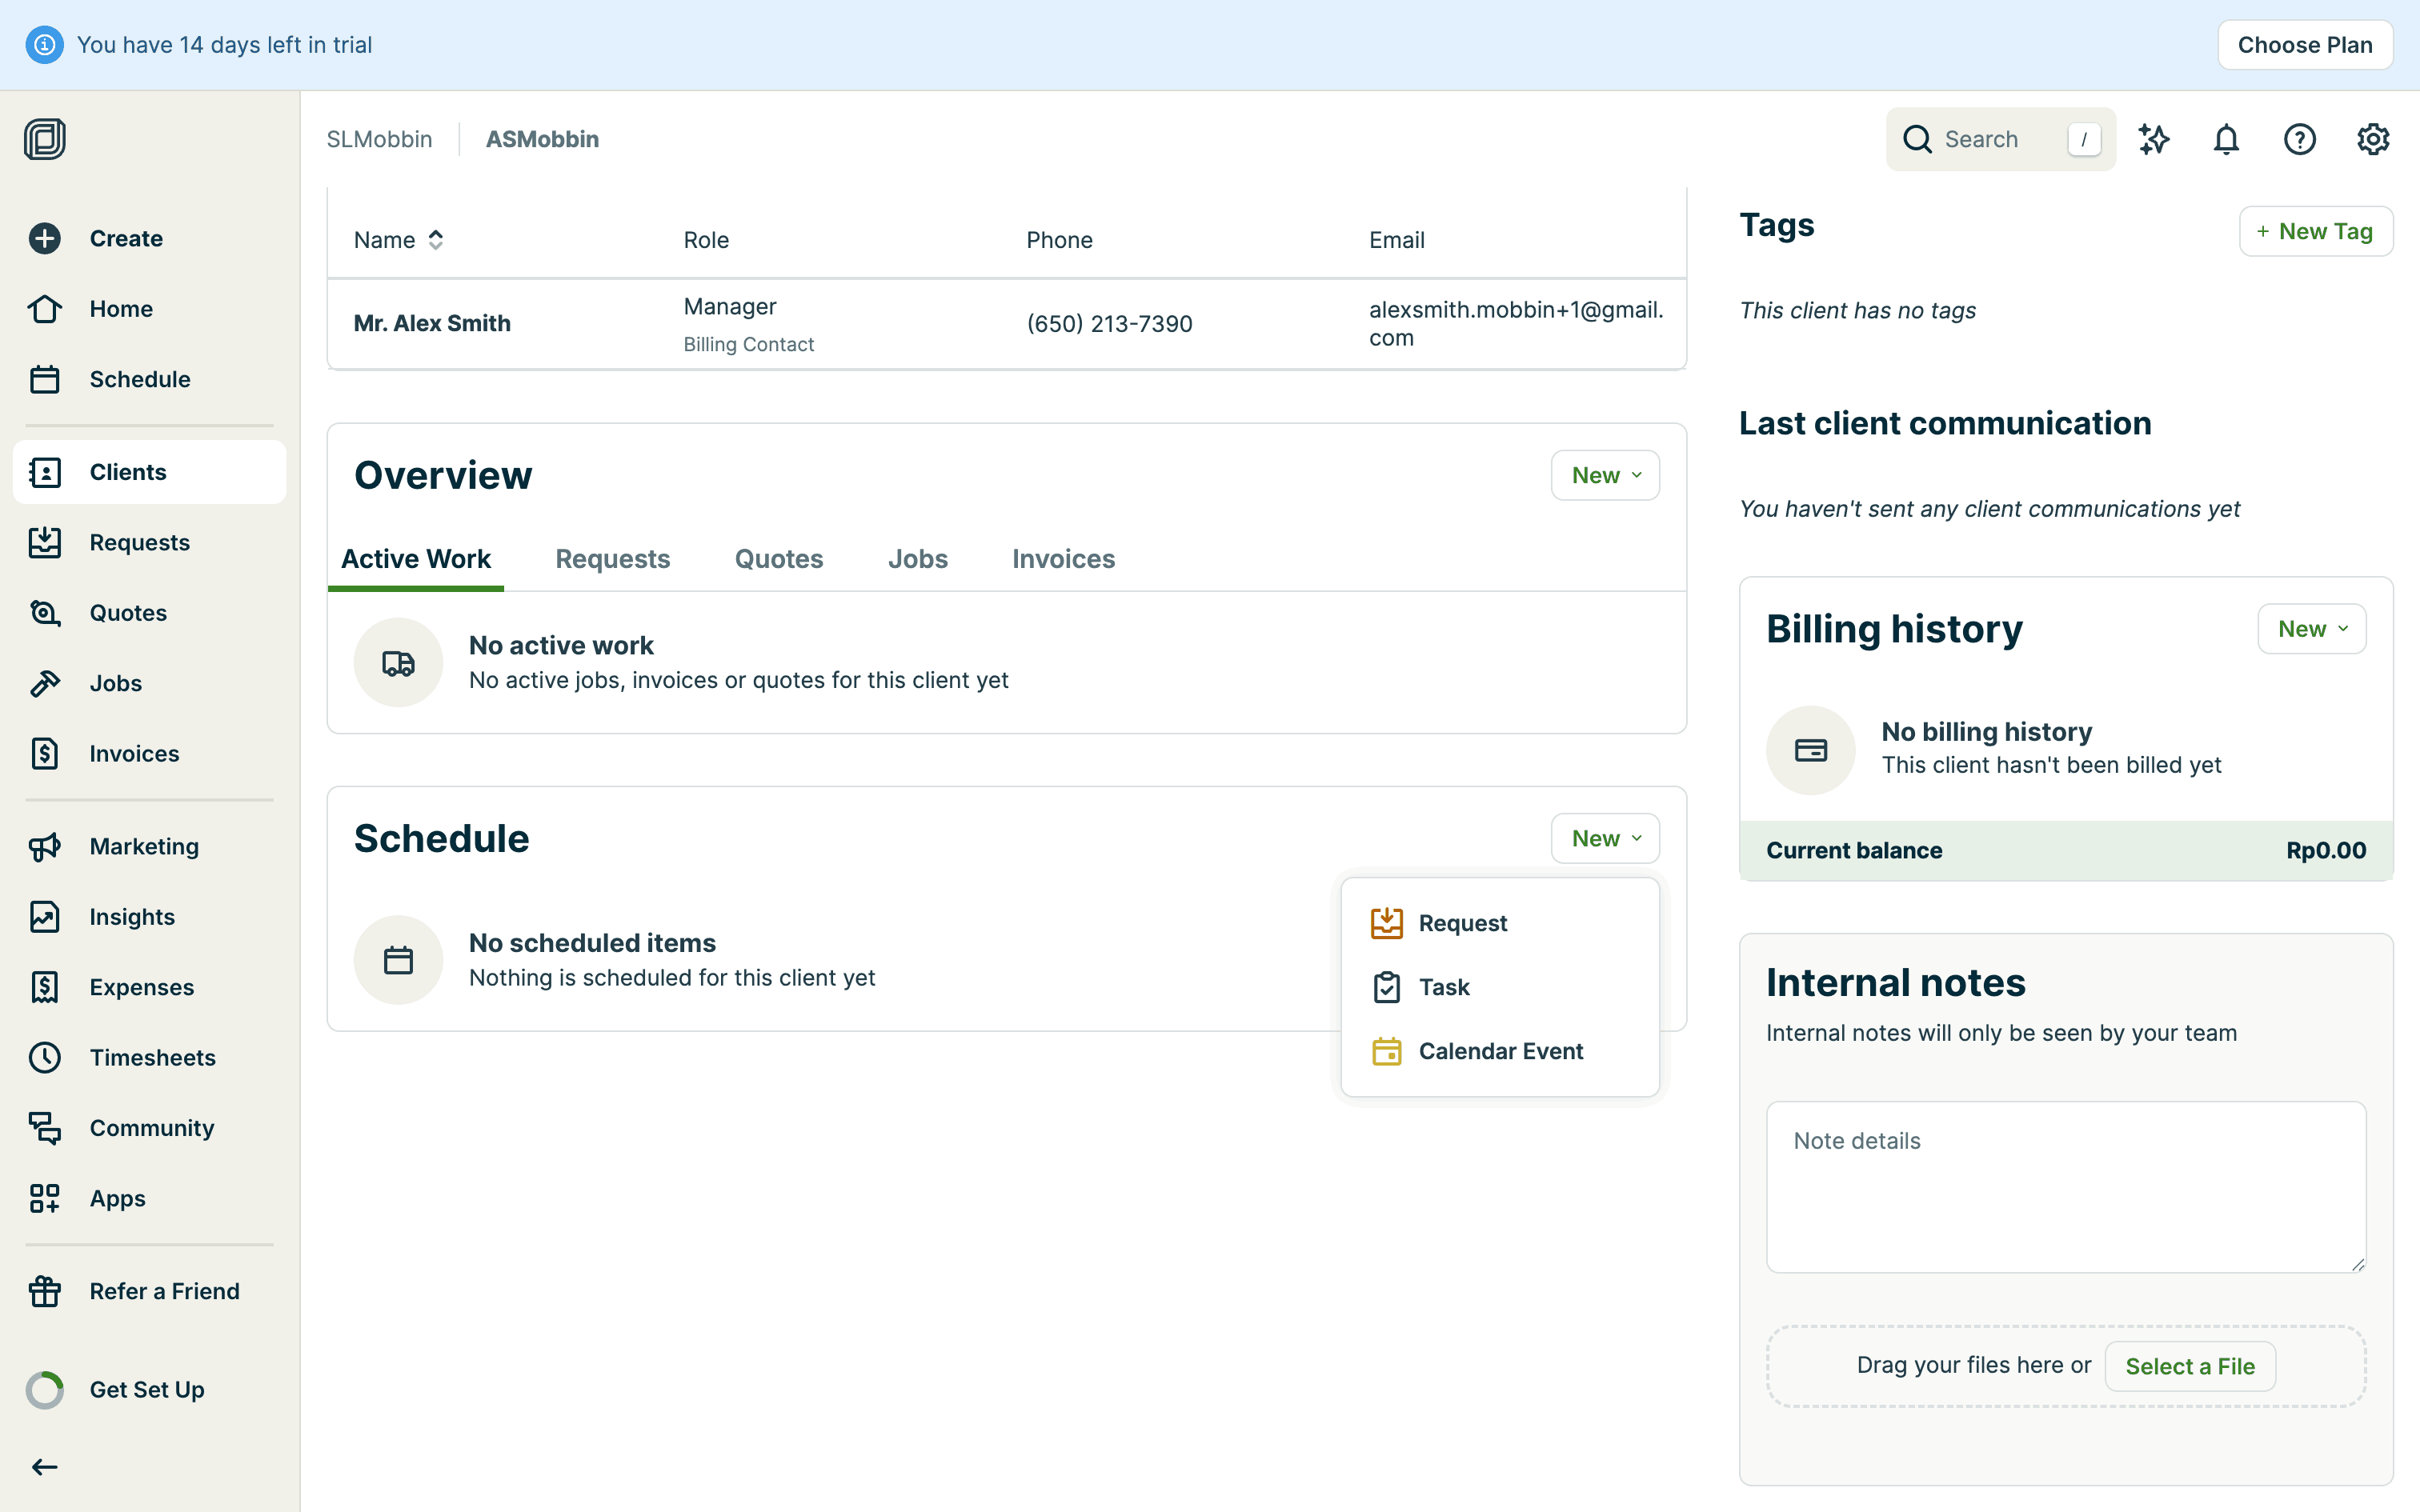Toggle the Schedule New dropdown

tap(1605, 838)
